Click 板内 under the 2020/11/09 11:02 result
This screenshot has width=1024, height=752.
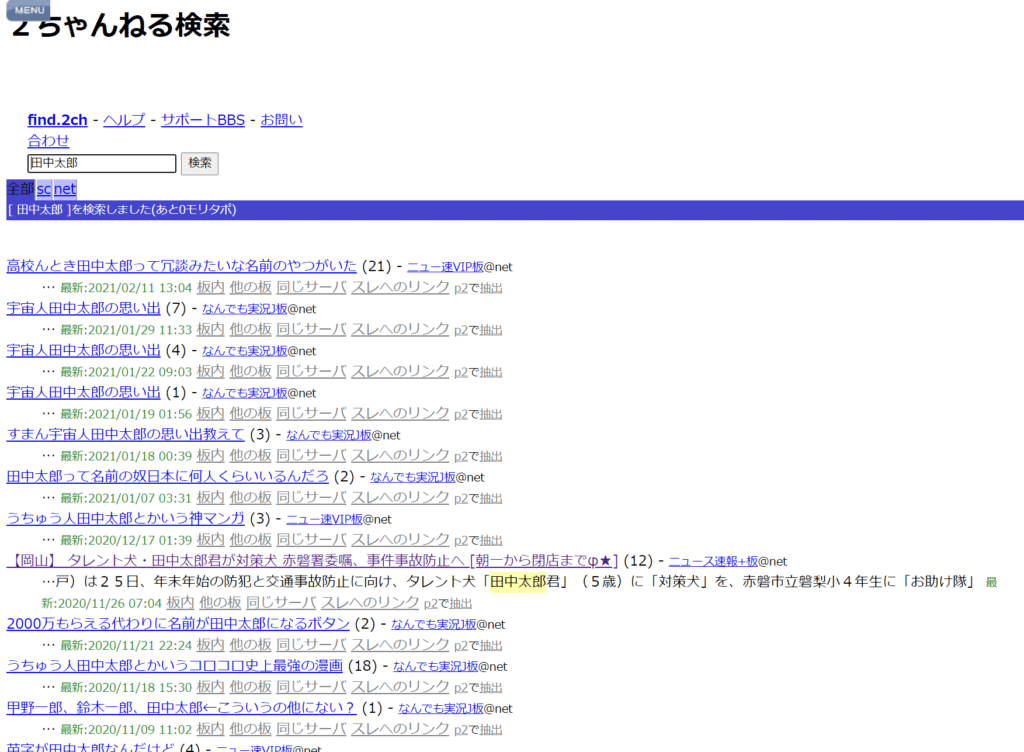click(210, 729)
